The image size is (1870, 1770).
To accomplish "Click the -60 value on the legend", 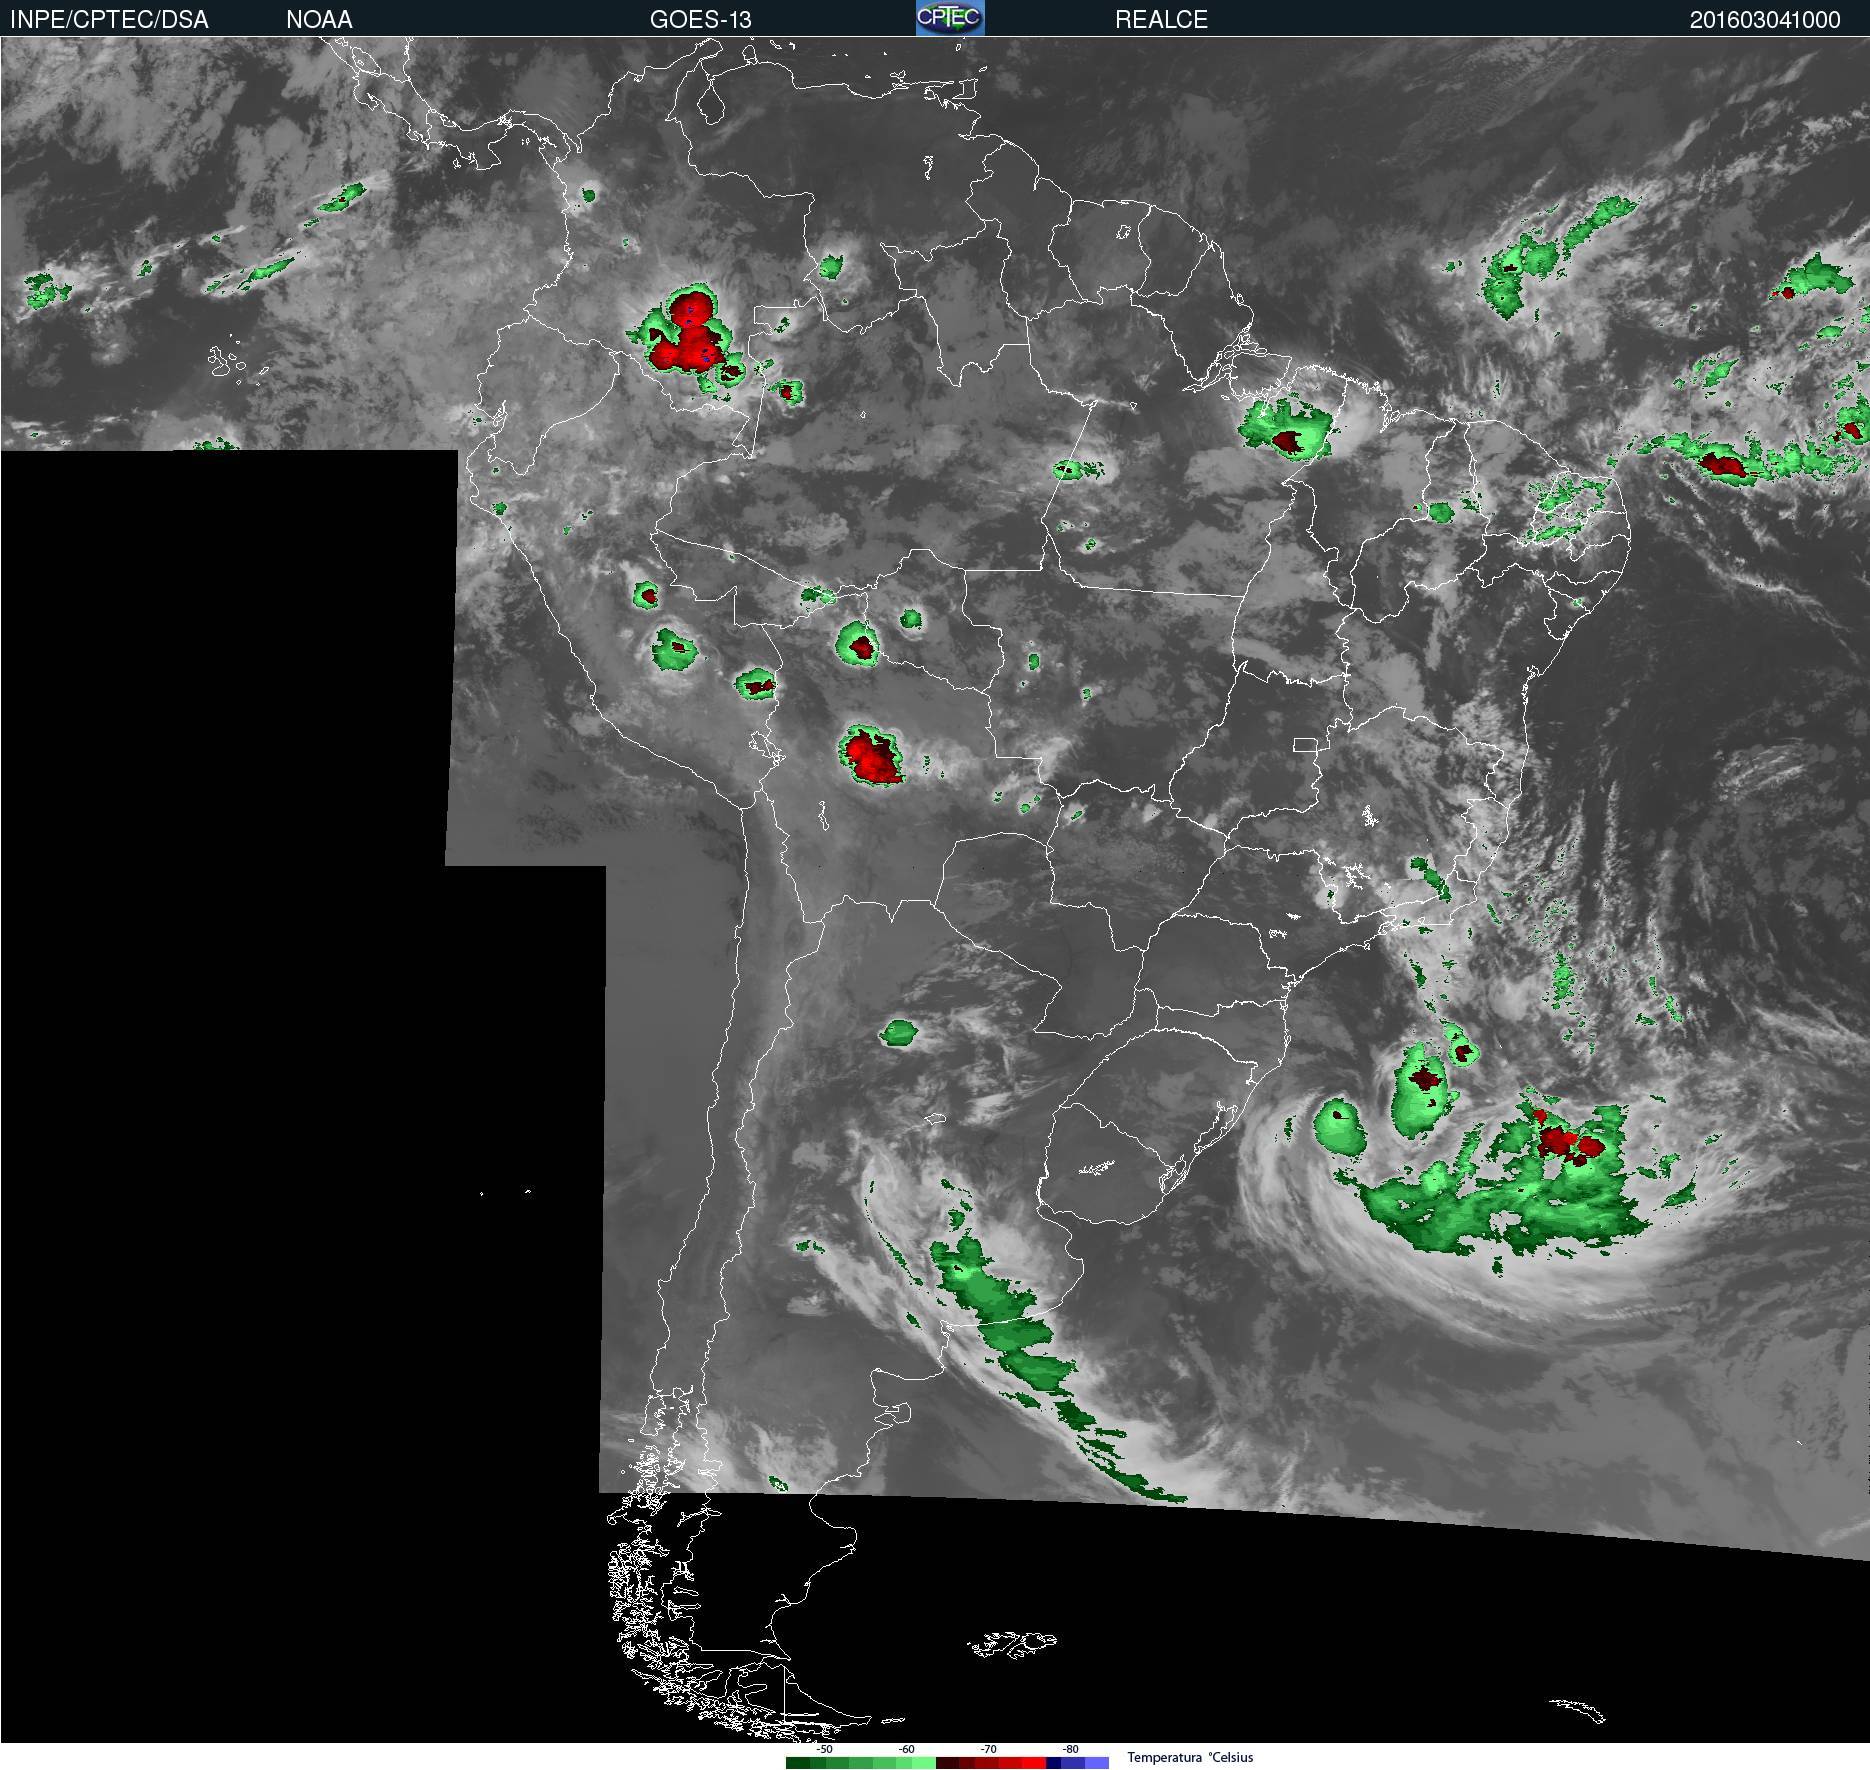I will coord(906,1749).
